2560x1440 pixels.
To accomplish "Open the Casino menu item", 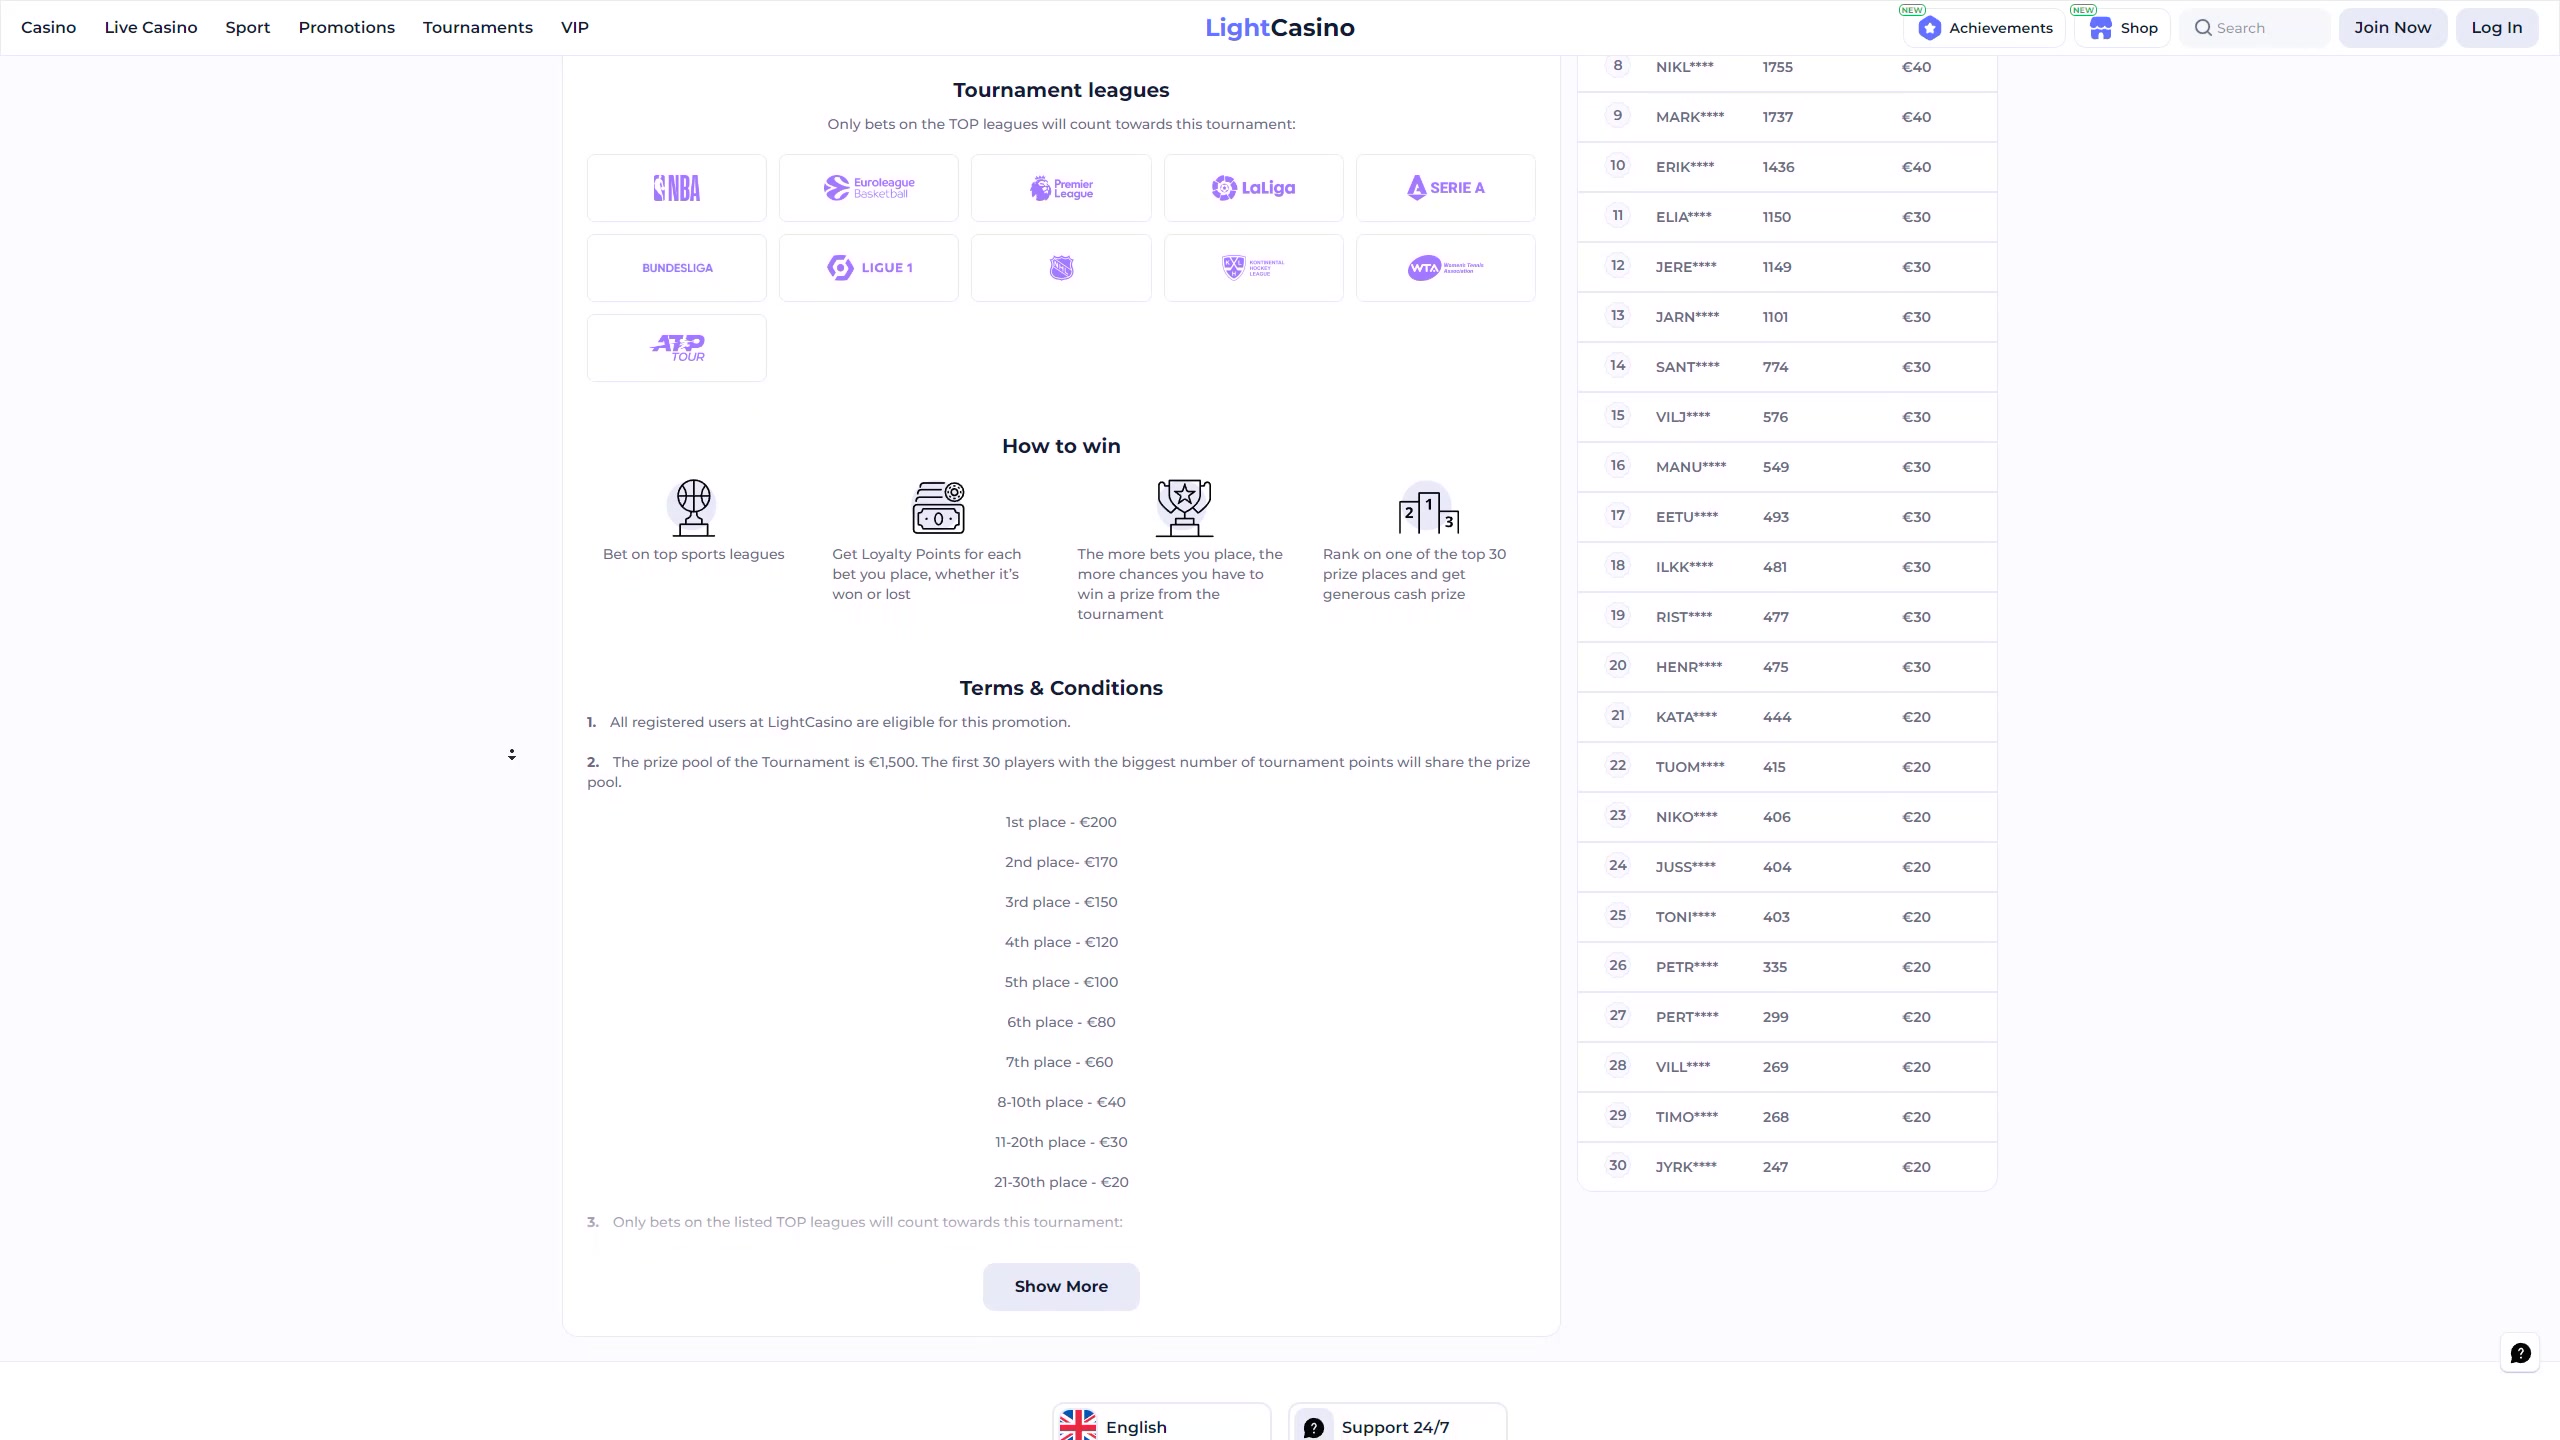I will 48,28.
